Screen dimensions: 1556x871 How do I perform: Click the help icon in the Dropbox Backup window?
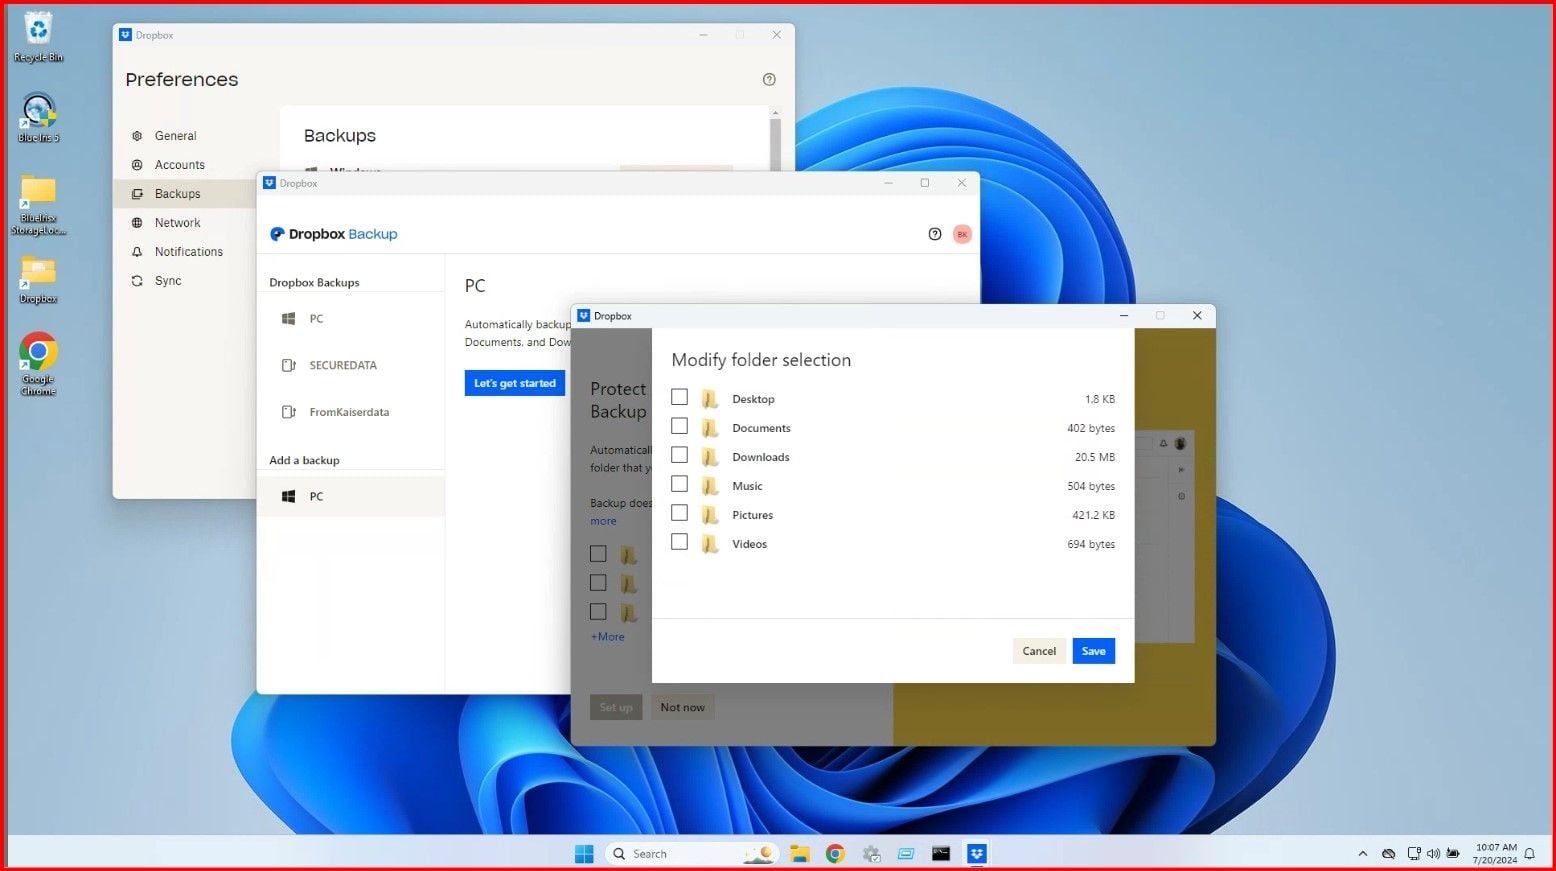(935, 234)
